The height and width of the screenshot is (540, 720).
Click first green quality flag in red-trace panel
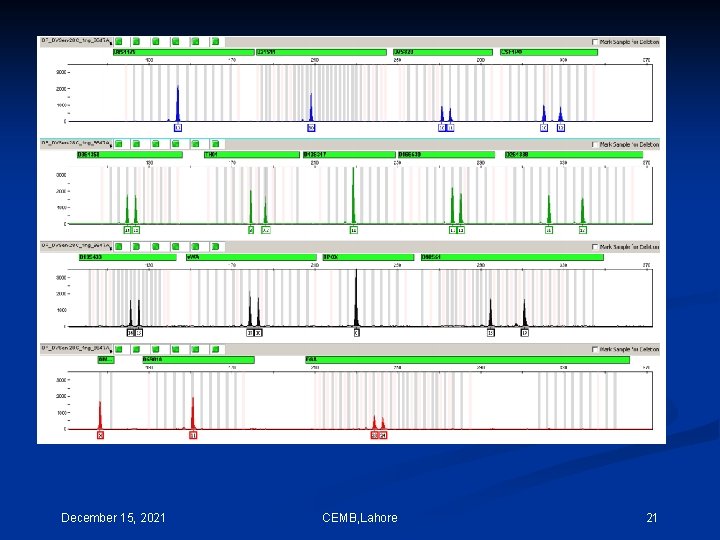118,349
